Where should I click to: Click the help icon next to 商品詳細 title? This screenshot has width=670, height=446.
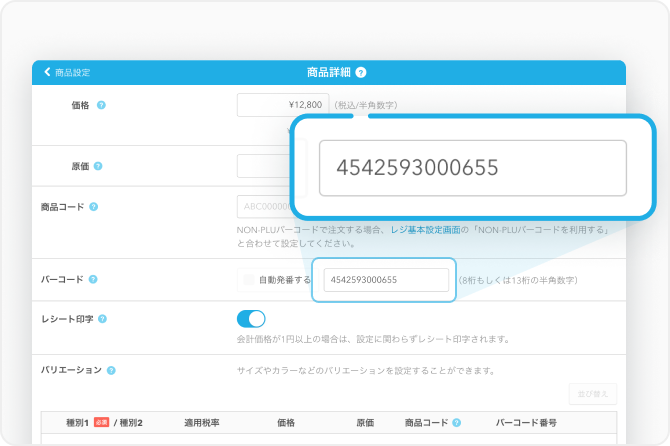coord(361,72)
